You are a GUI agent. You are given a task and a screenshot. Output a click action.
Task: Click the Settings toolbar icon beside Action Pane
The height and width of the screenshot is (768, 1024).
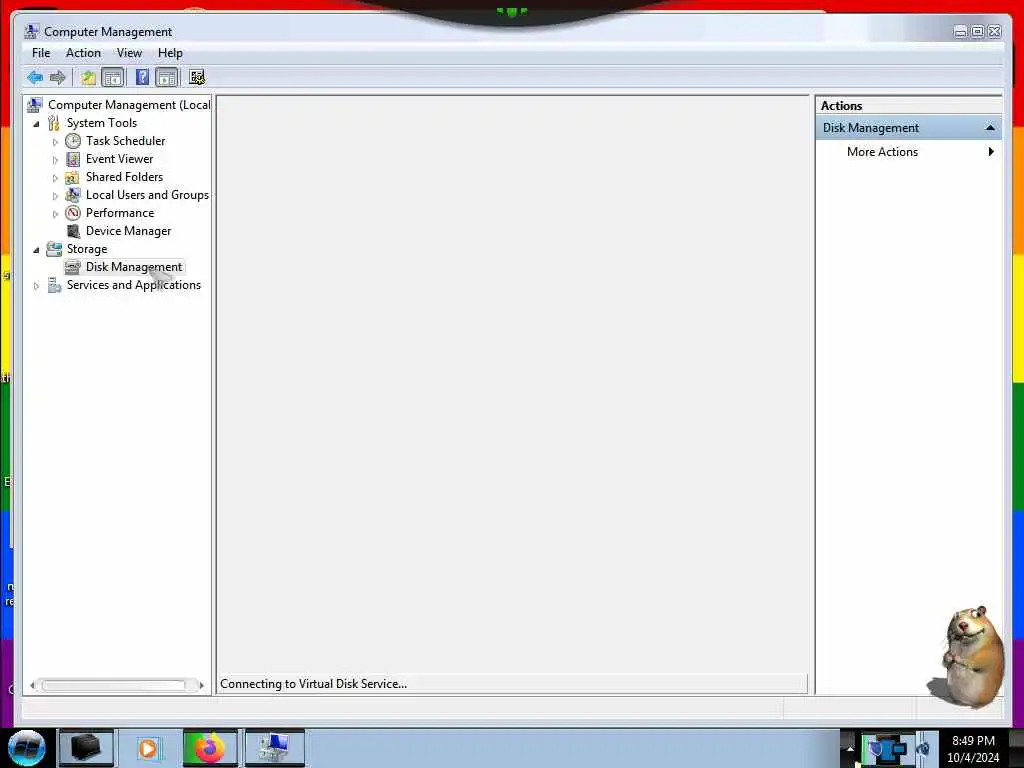click(197, 78)
